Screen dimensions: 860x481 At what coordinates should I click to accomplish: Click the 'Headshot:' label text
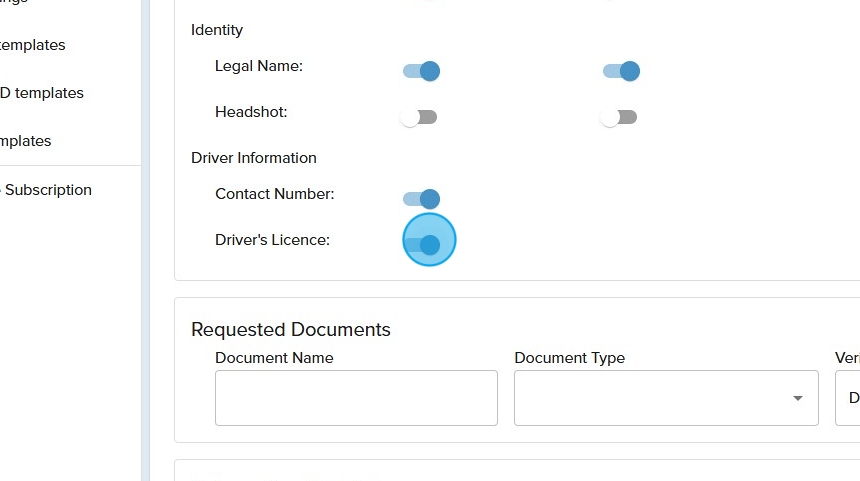click(251, 112)
